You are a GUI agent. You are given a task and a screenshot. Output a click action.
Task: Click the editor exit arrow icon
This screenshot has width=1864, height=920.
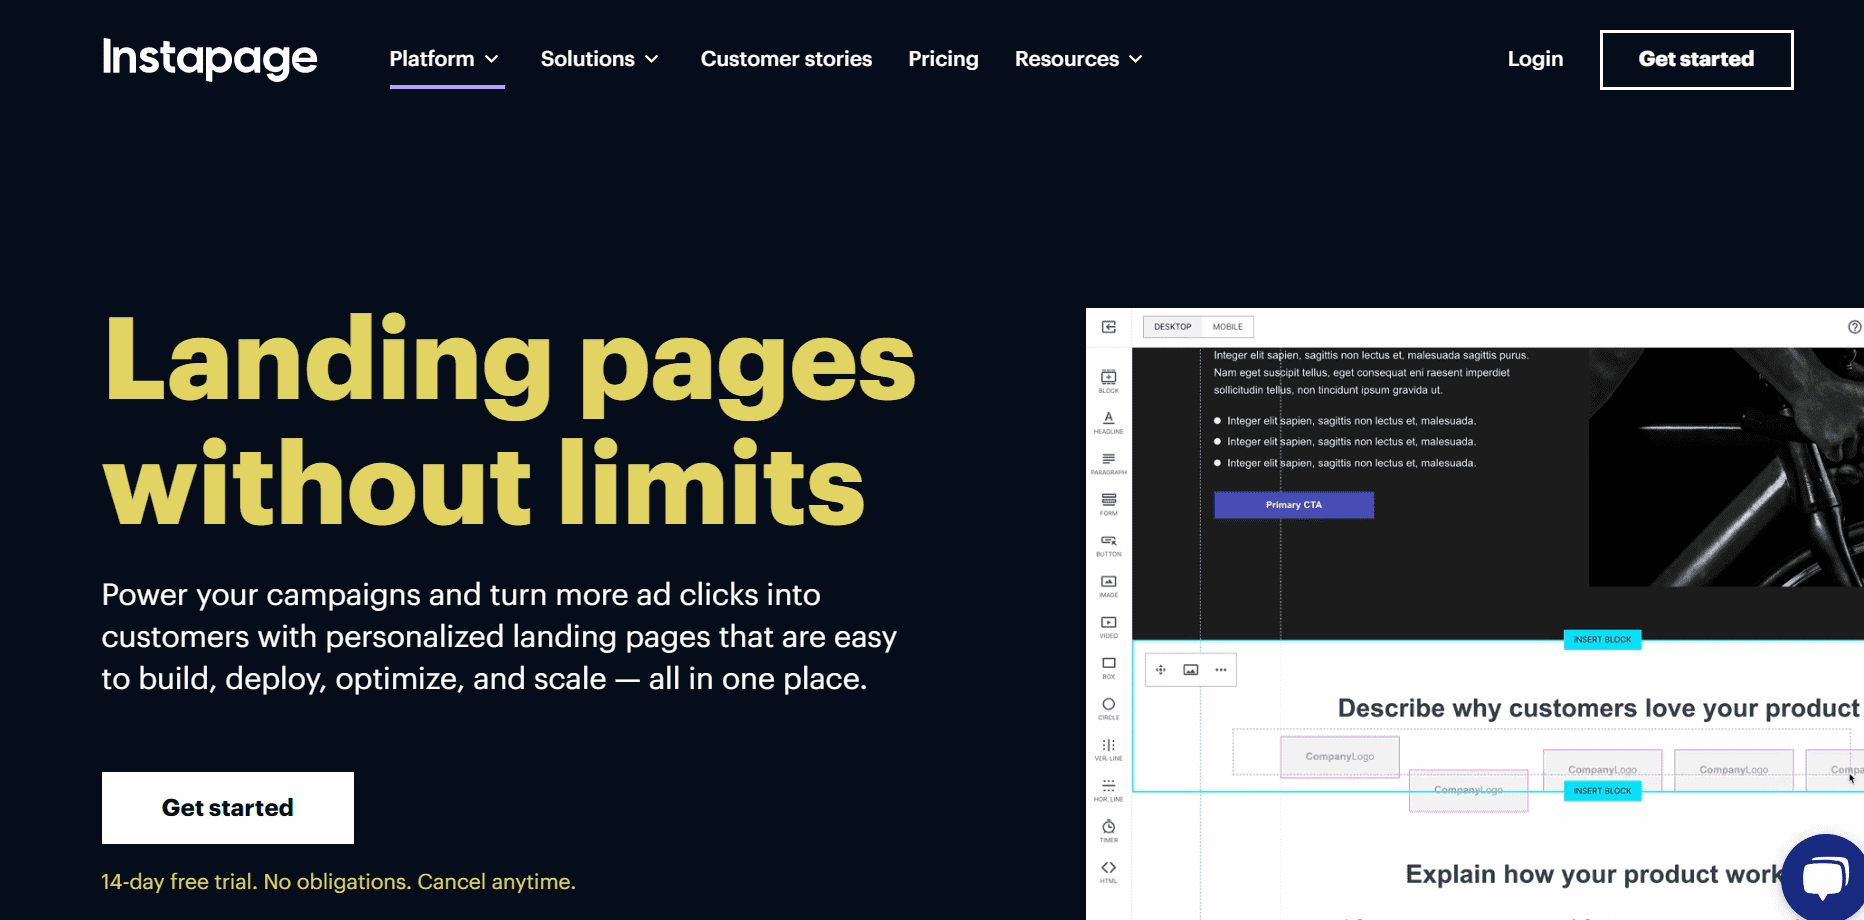1109,327
